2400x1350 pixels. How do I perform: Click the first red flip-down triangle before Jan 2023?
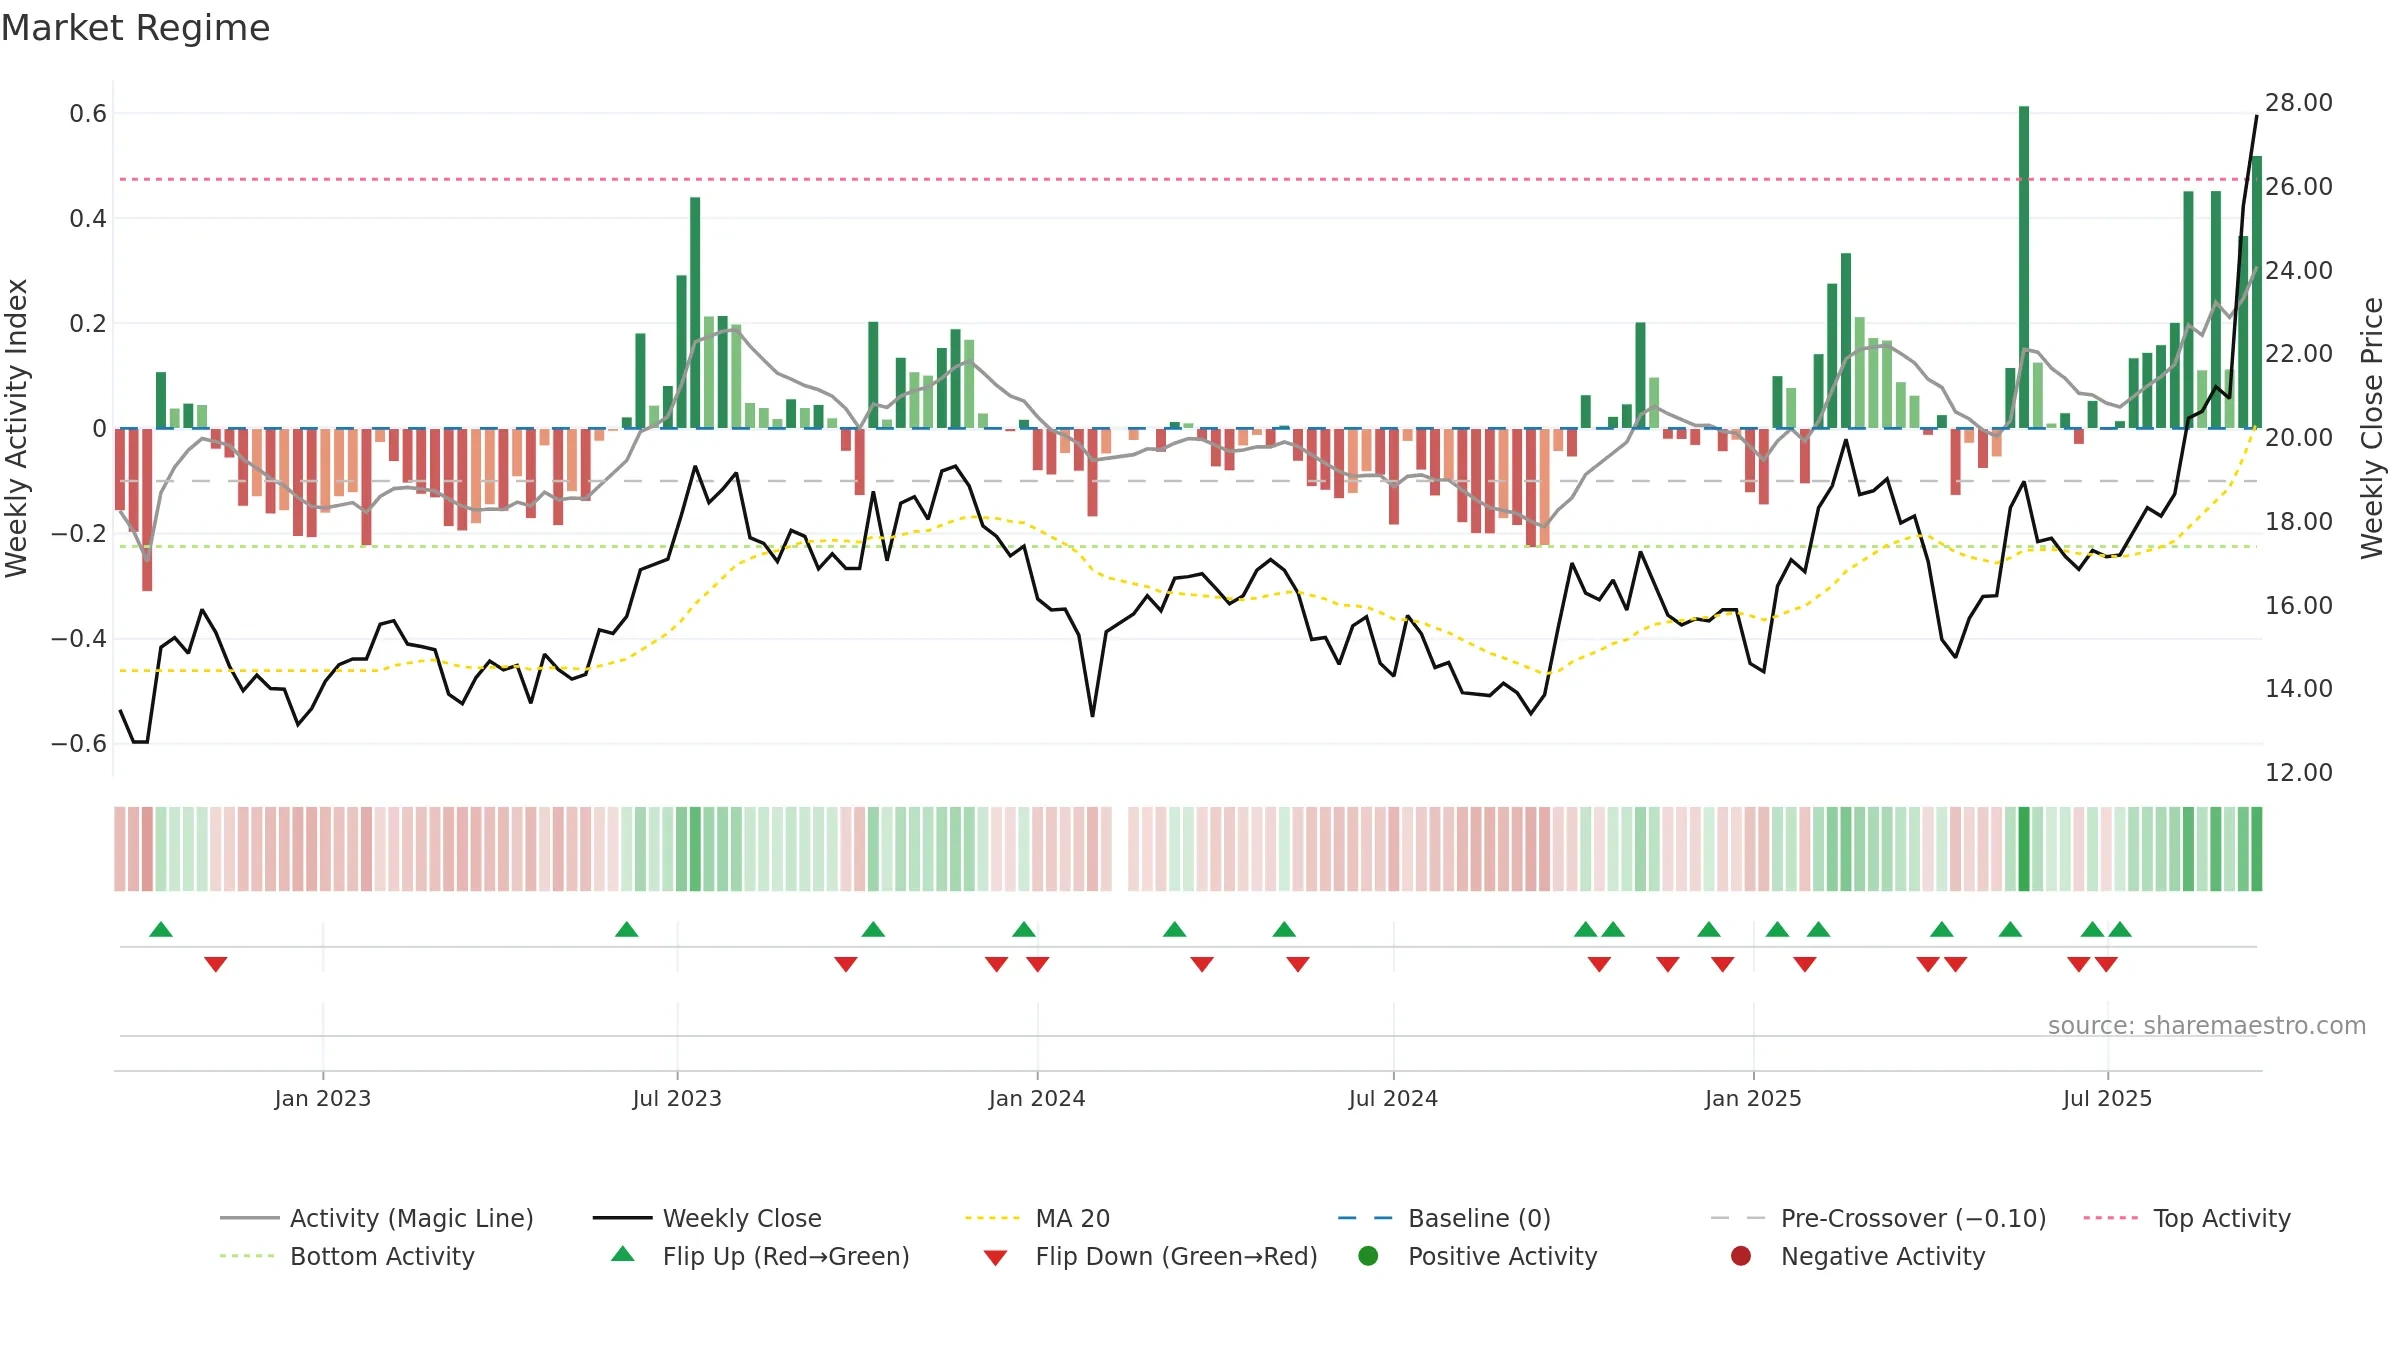point(216,964)
